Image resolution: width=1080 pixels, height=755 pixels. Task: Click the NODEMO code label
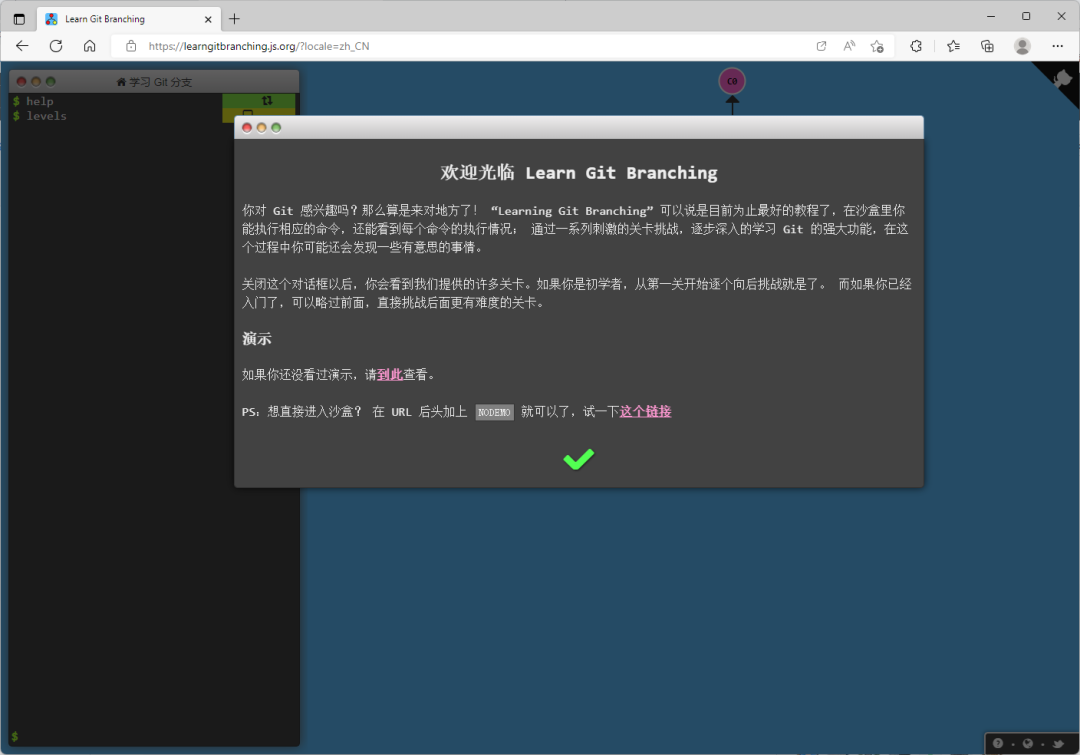pyautogui.click(x=494, y=412)
